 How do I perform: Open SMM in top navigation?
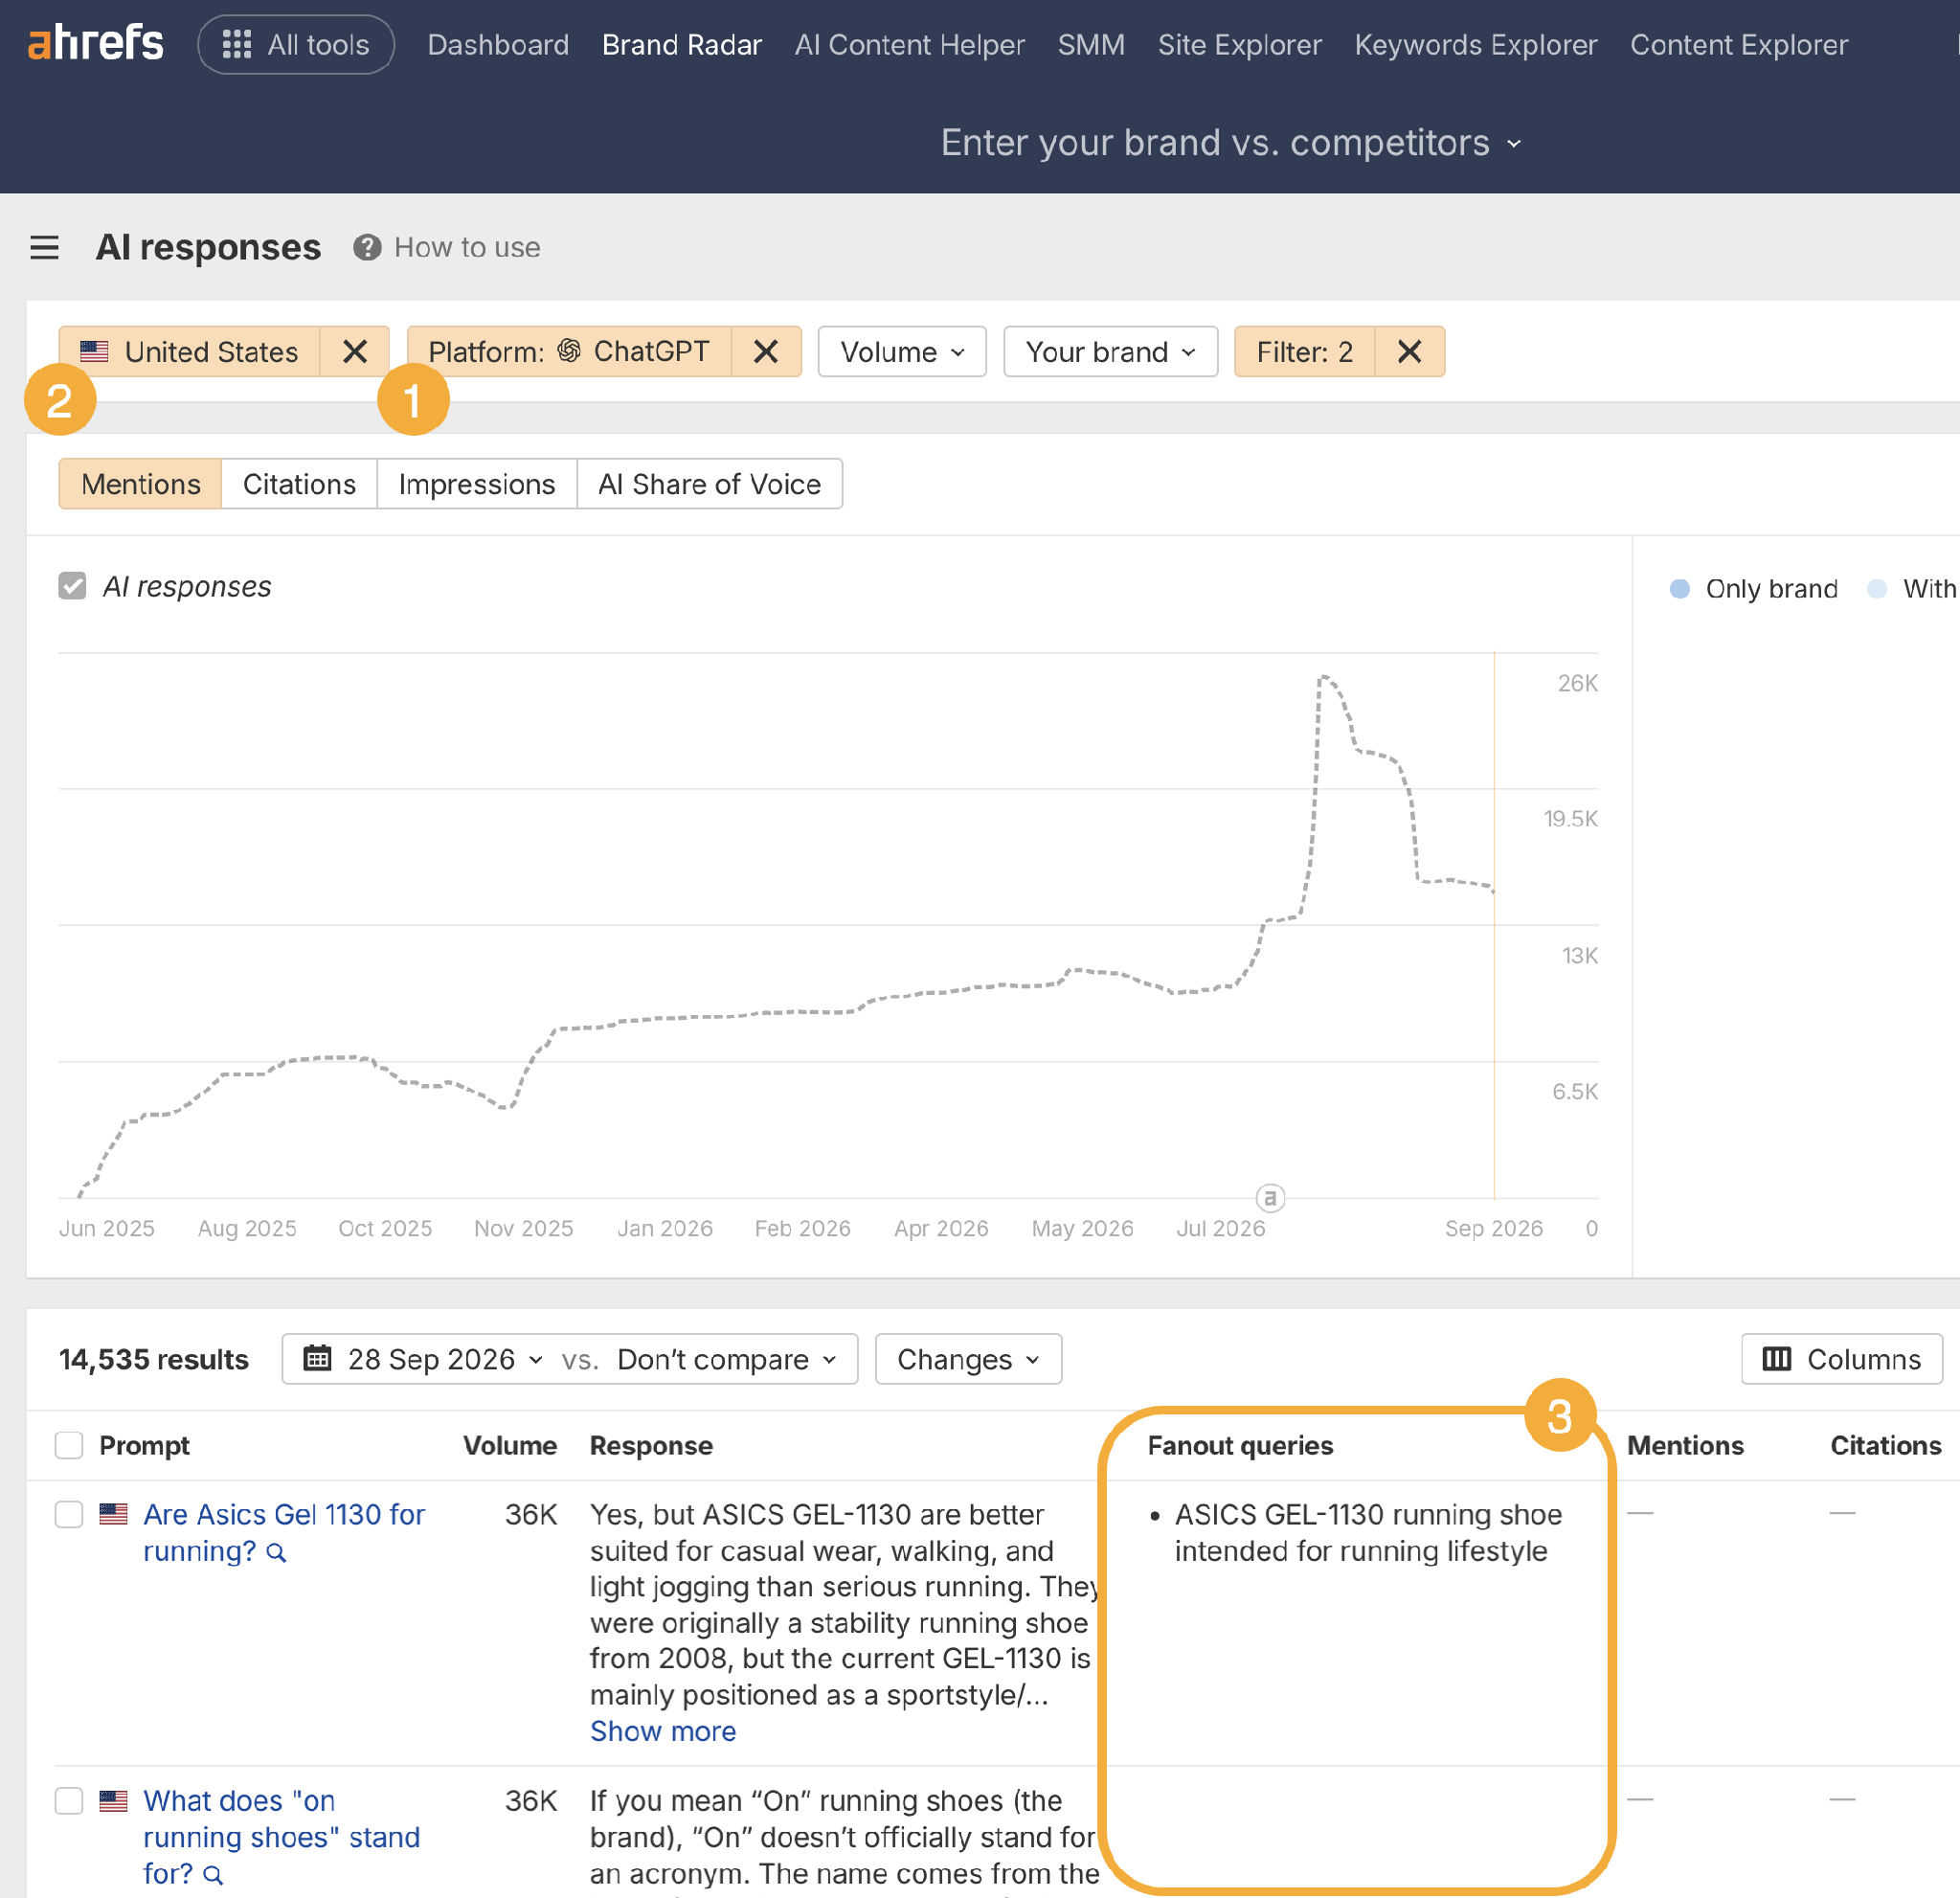(1091, 44)
